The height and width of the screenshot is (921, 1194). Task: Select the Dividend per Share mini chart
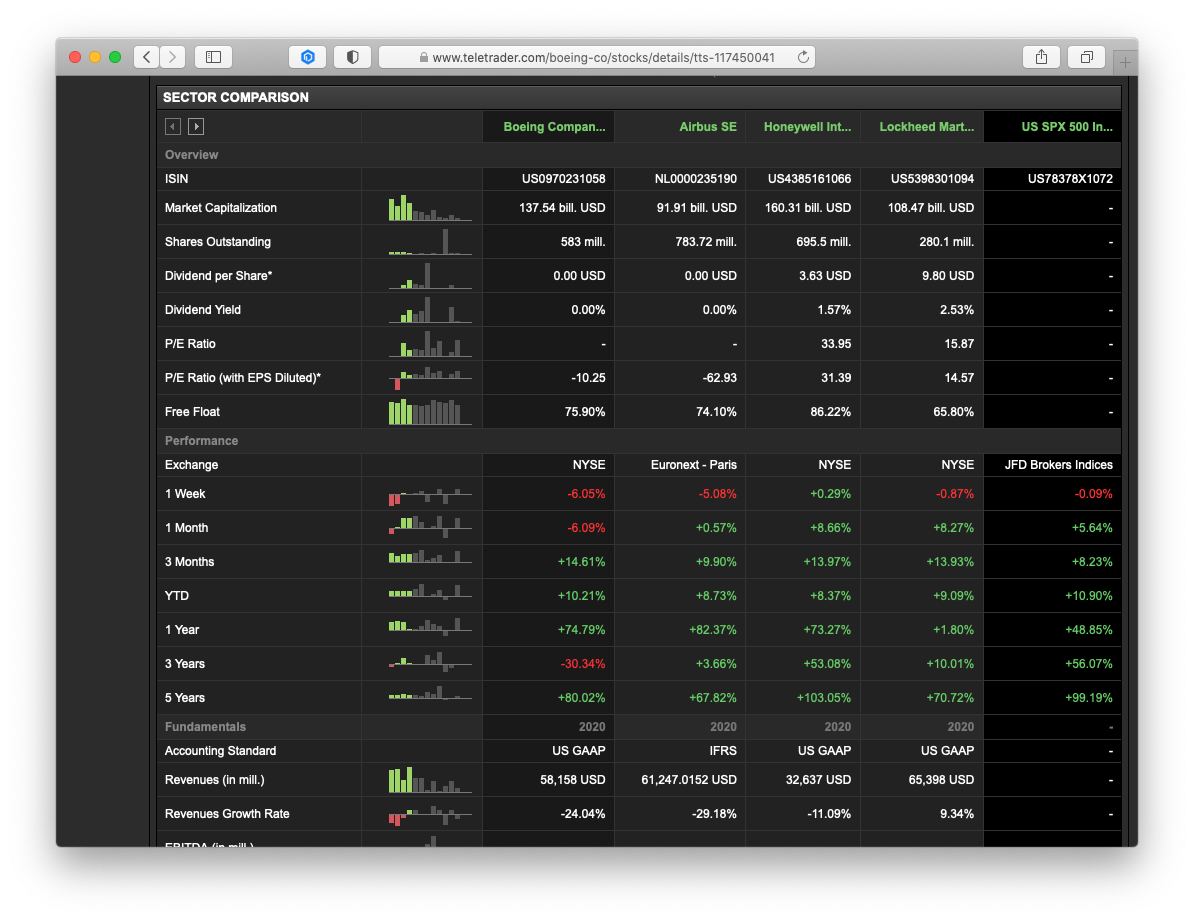click(430, 276)
